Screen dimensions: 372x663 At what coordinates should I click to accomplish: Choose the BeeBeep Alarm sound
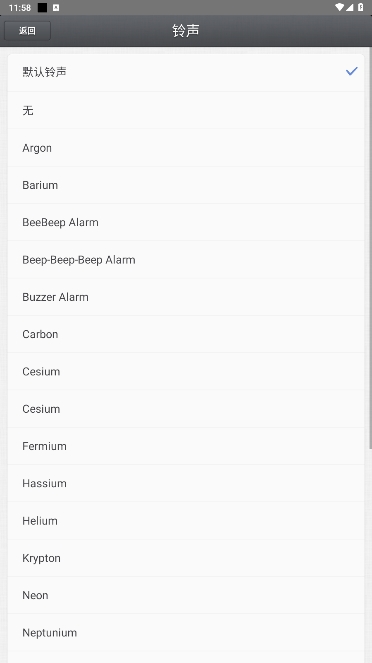click(x=186, y=222)
